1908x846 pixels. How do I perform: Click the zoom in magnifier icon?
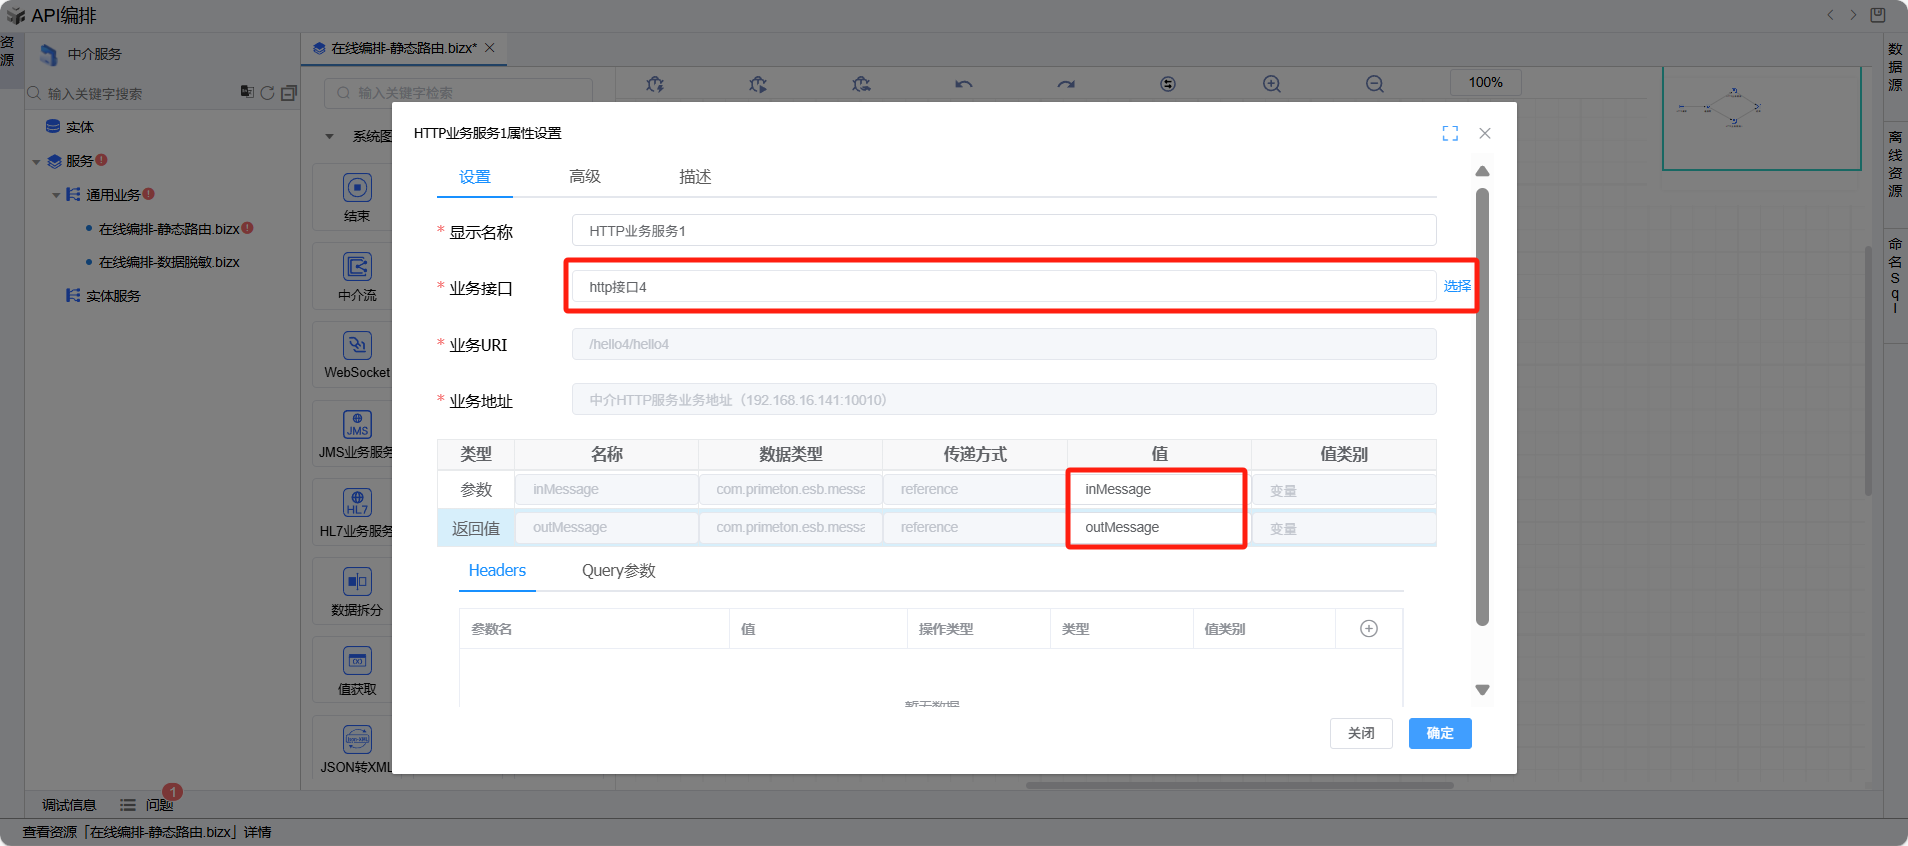point(1271,84)
